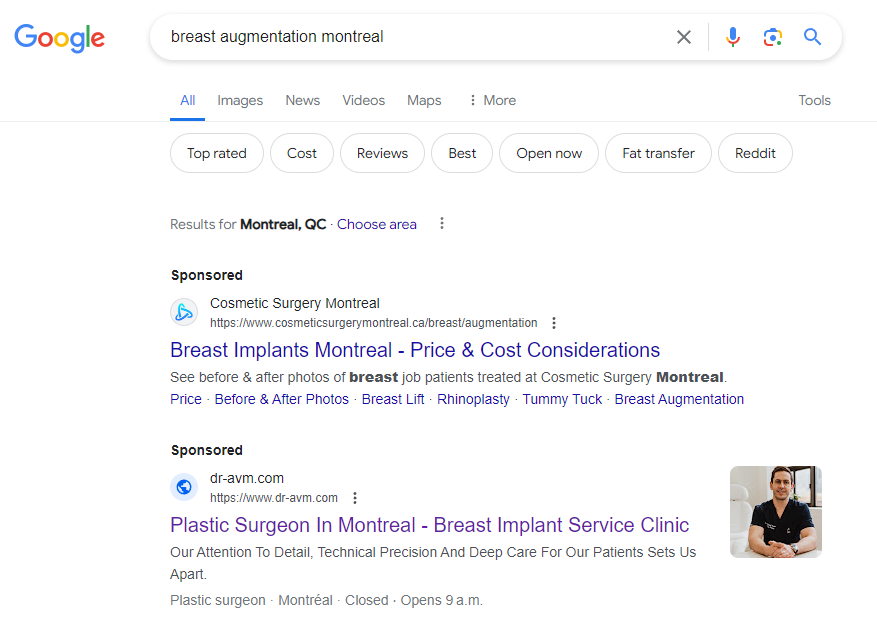The height and width of the screenshot is (620, 877).
Task: Open the three-dot menu beside Choose area
Action: (x=441, y=224)
